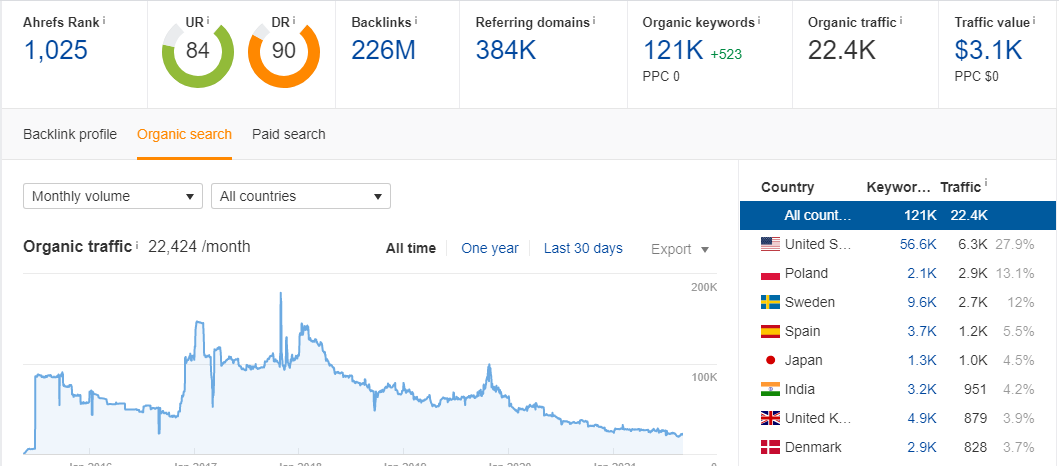Open 1.3K keywords for Japan
The width and height of the screenshot is (1059, 466).
[x=922, y=360]
